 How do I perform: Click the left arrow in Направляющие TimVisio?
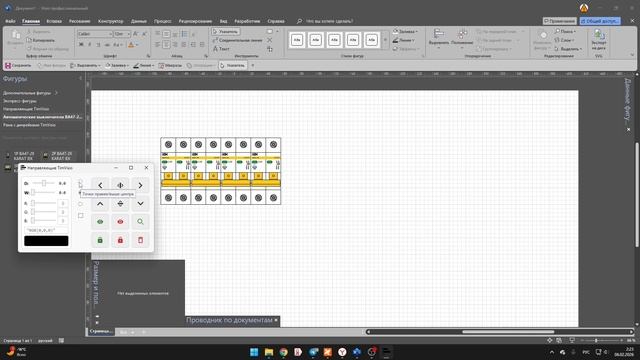pos(100,185)
